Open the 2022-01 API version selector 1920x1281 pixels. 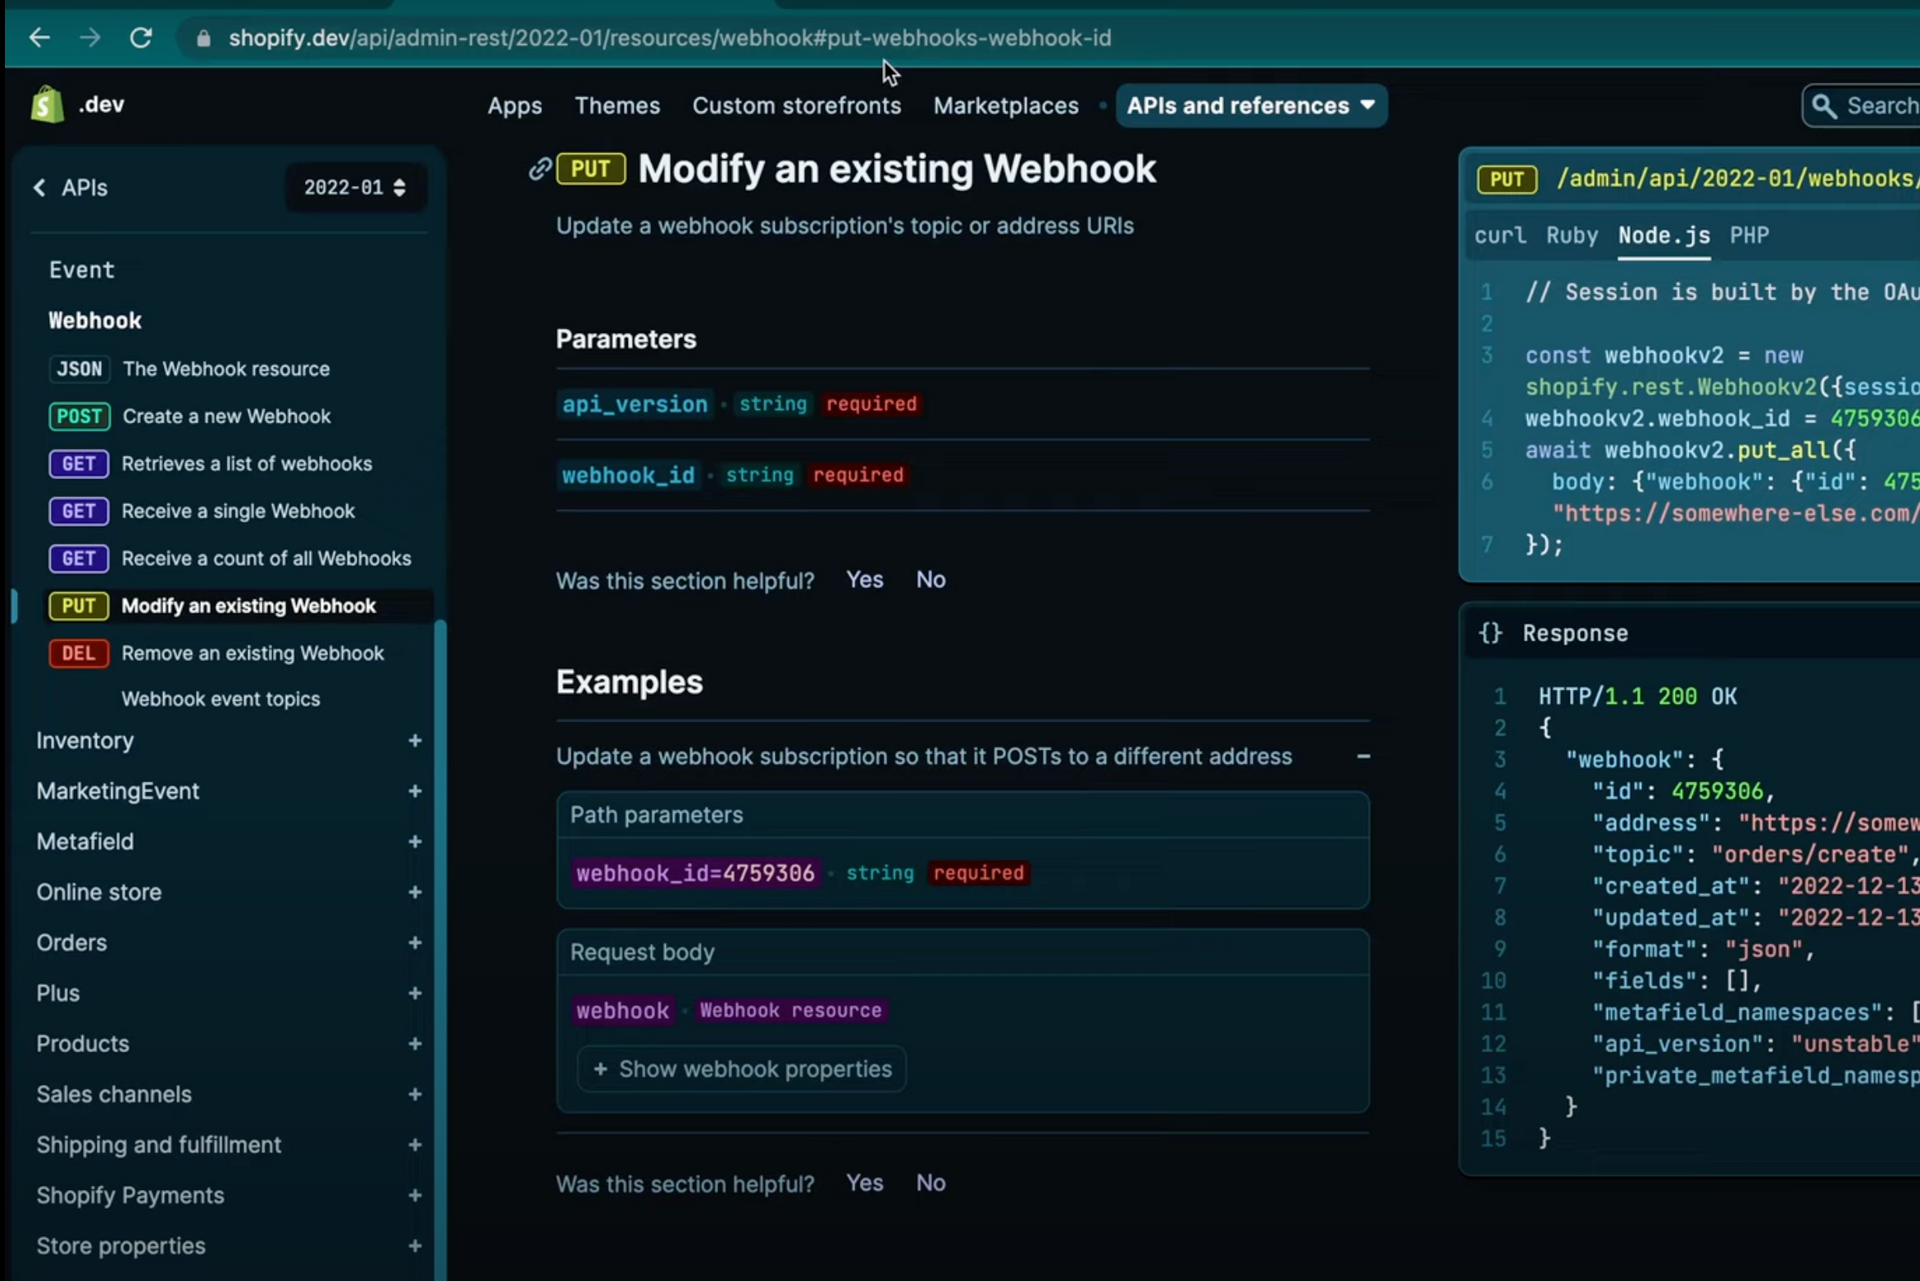pos(355,187)
